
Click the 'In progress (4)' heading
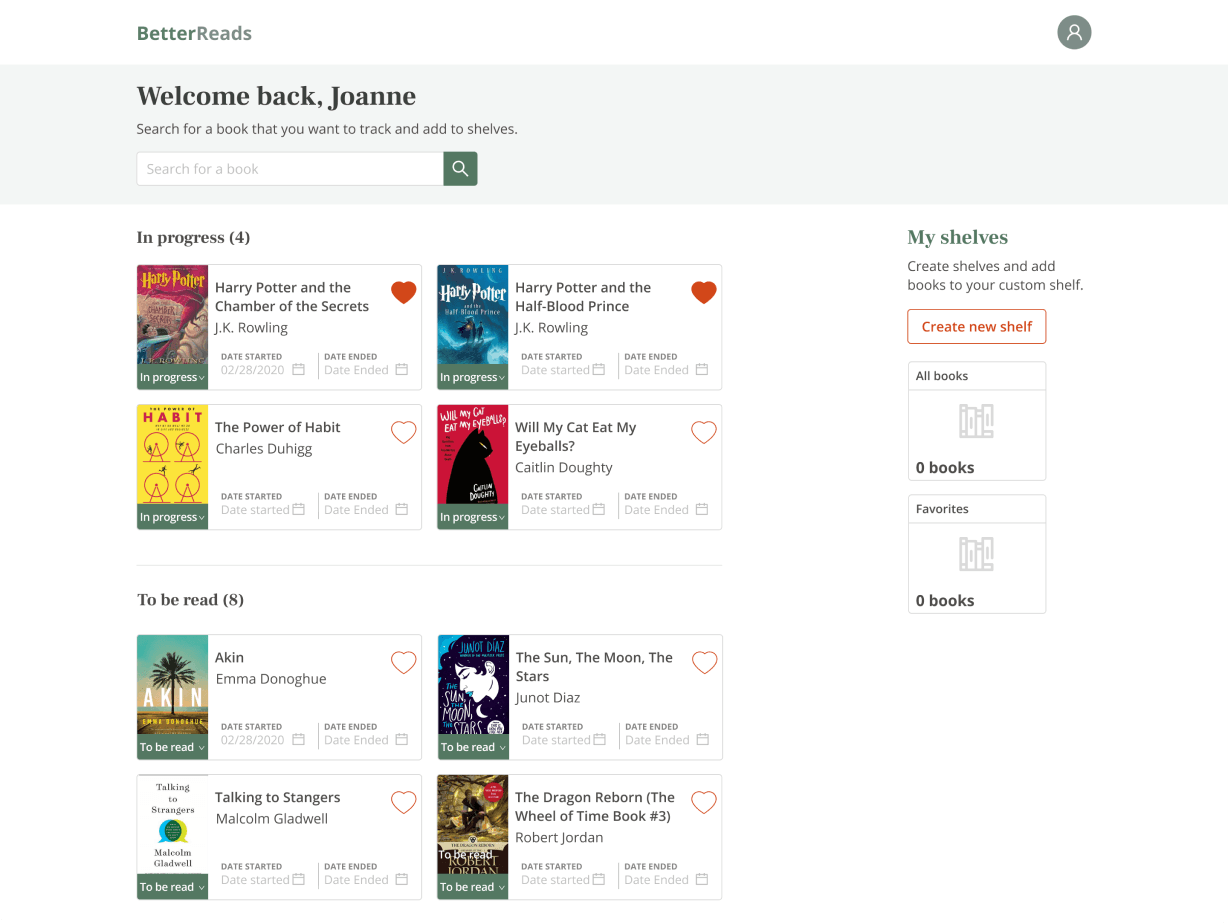click(193, 238)
